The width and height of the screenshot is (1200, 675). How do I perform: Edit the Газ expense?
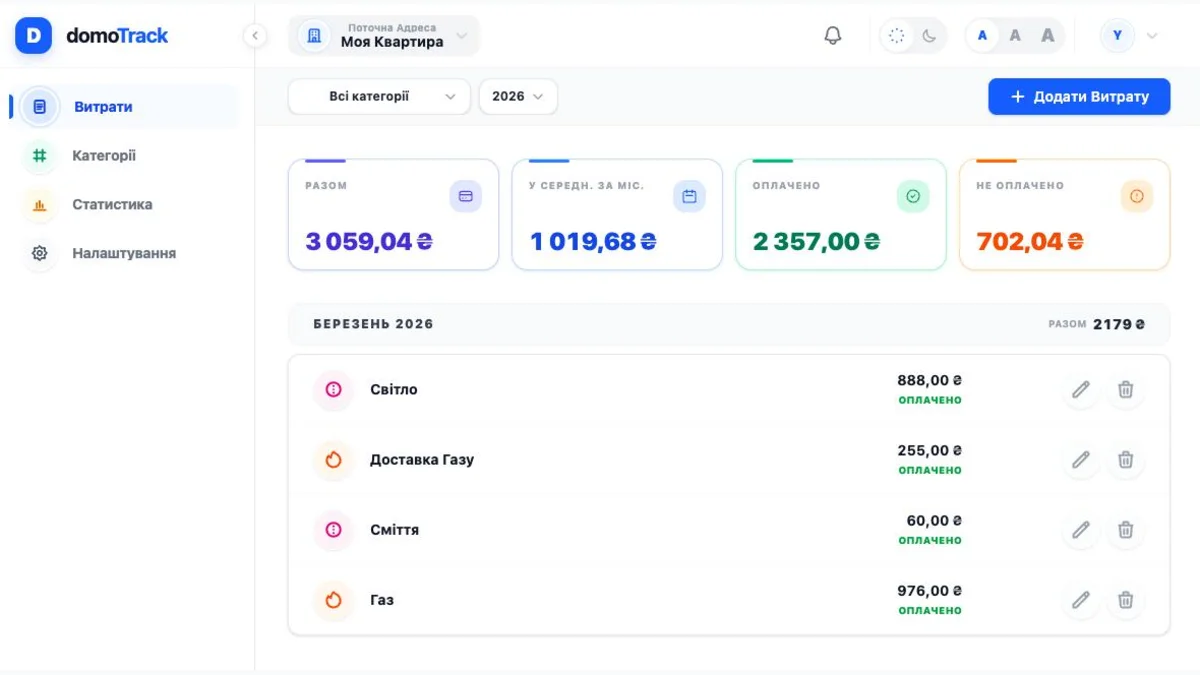[x=1081, y=600]
